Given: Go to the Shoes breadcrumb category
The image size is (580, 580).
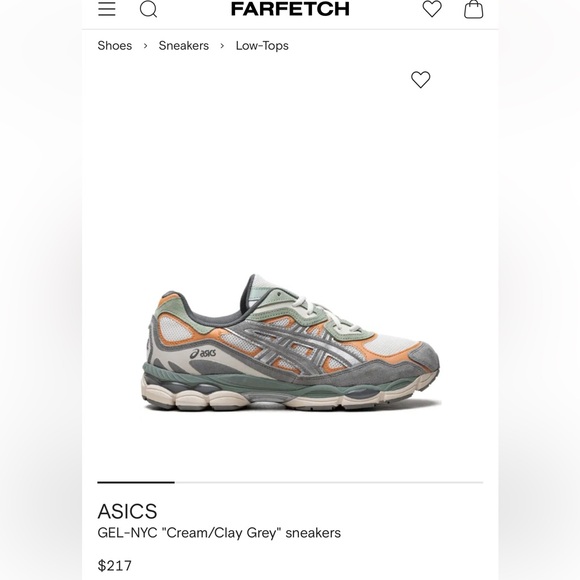Looking at the screenshot, I should click(115, 45).
